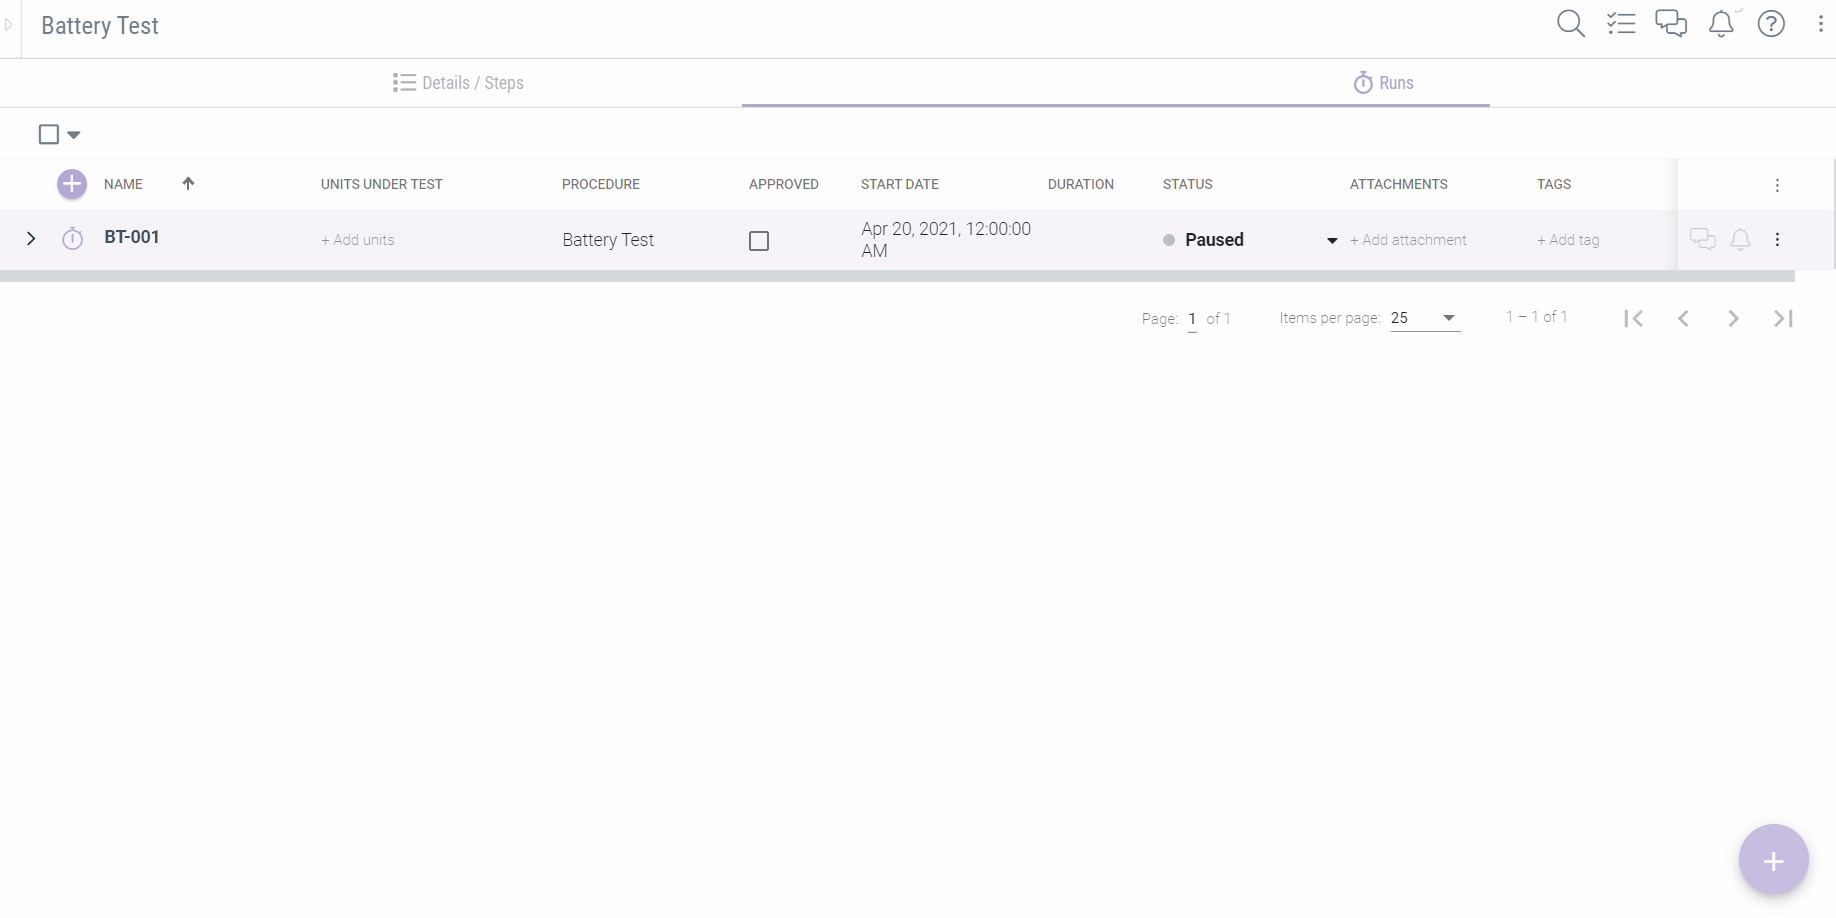Open the table column options three-dot menu
This screenshot has width=1836, height=918.
tap(1777, 185)
